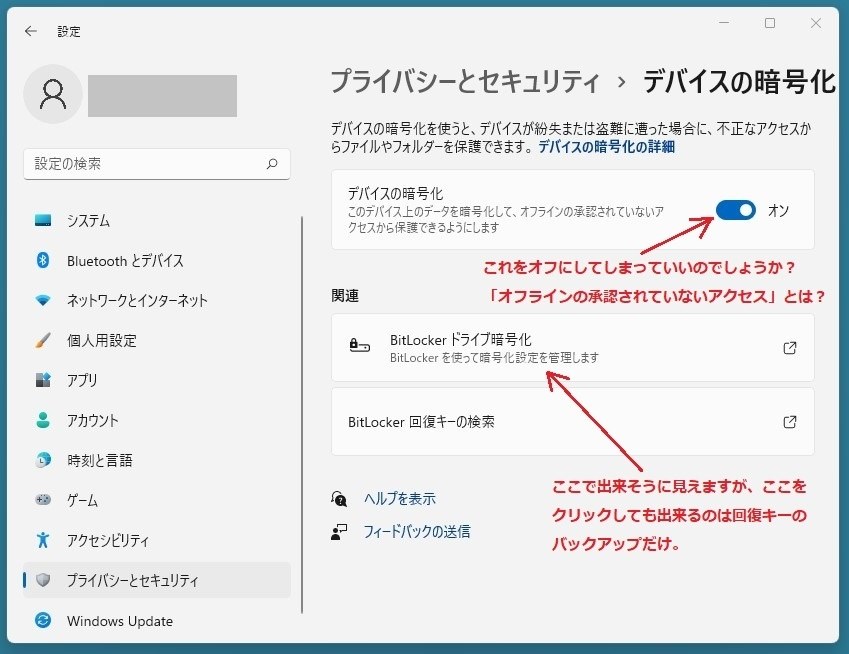Turn off the デバイスの暗号化 toggle
The height and width of the screenshot is (654, 849).
tap(735, 210)
